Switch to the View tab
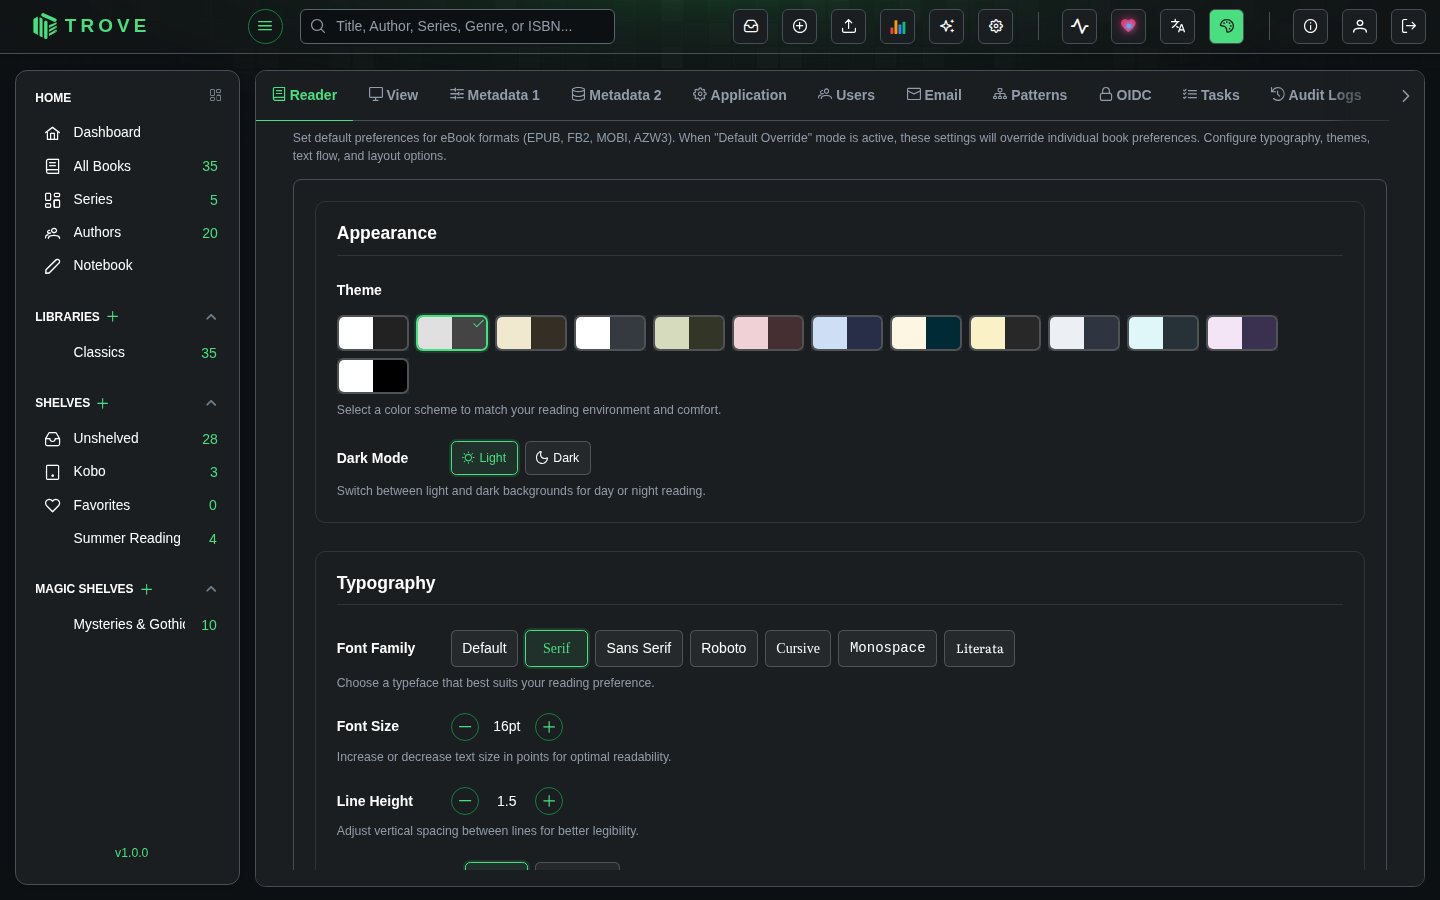 (x=393, y=95)
